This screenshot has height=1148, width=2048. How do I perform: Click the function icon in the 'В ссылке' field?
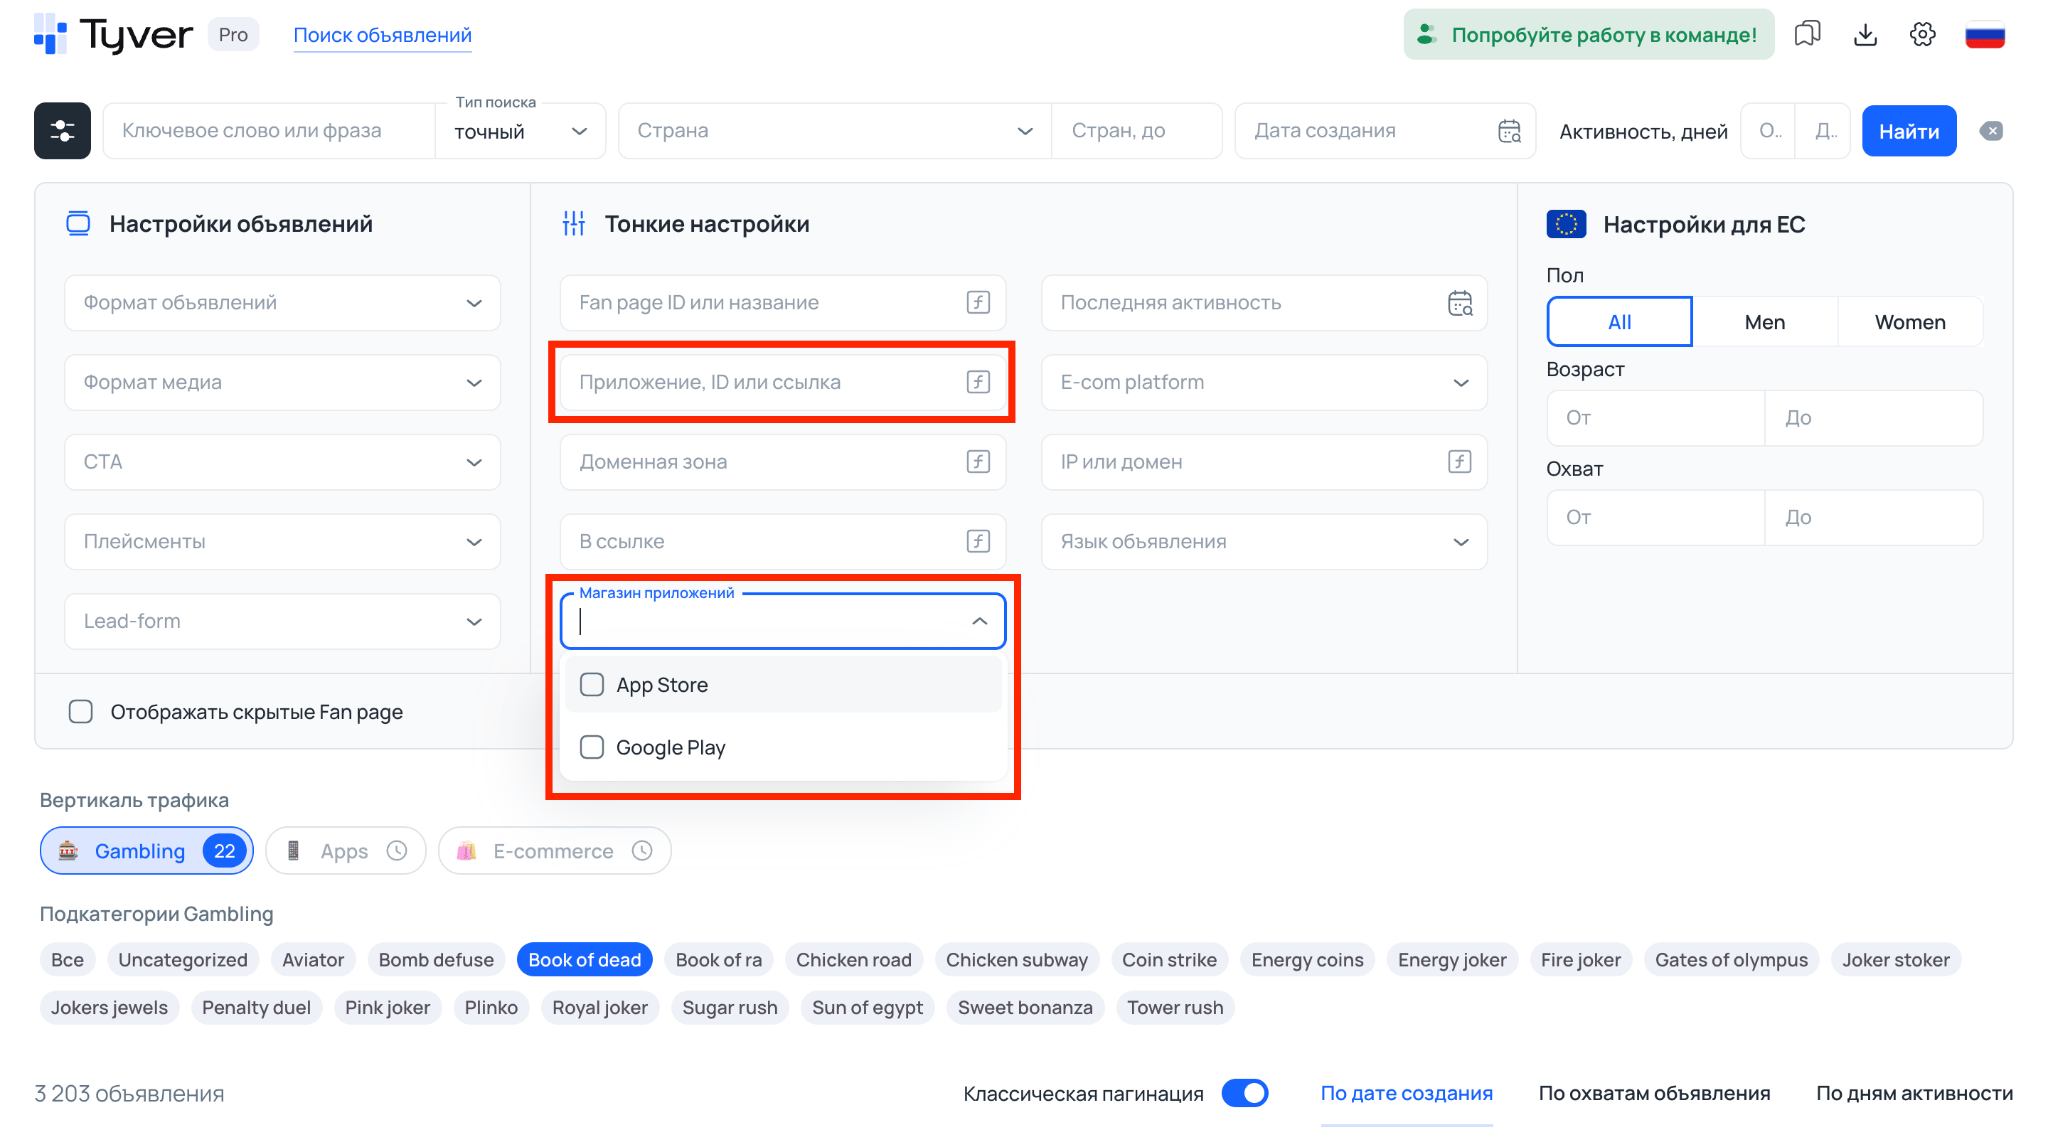(978, 541)
